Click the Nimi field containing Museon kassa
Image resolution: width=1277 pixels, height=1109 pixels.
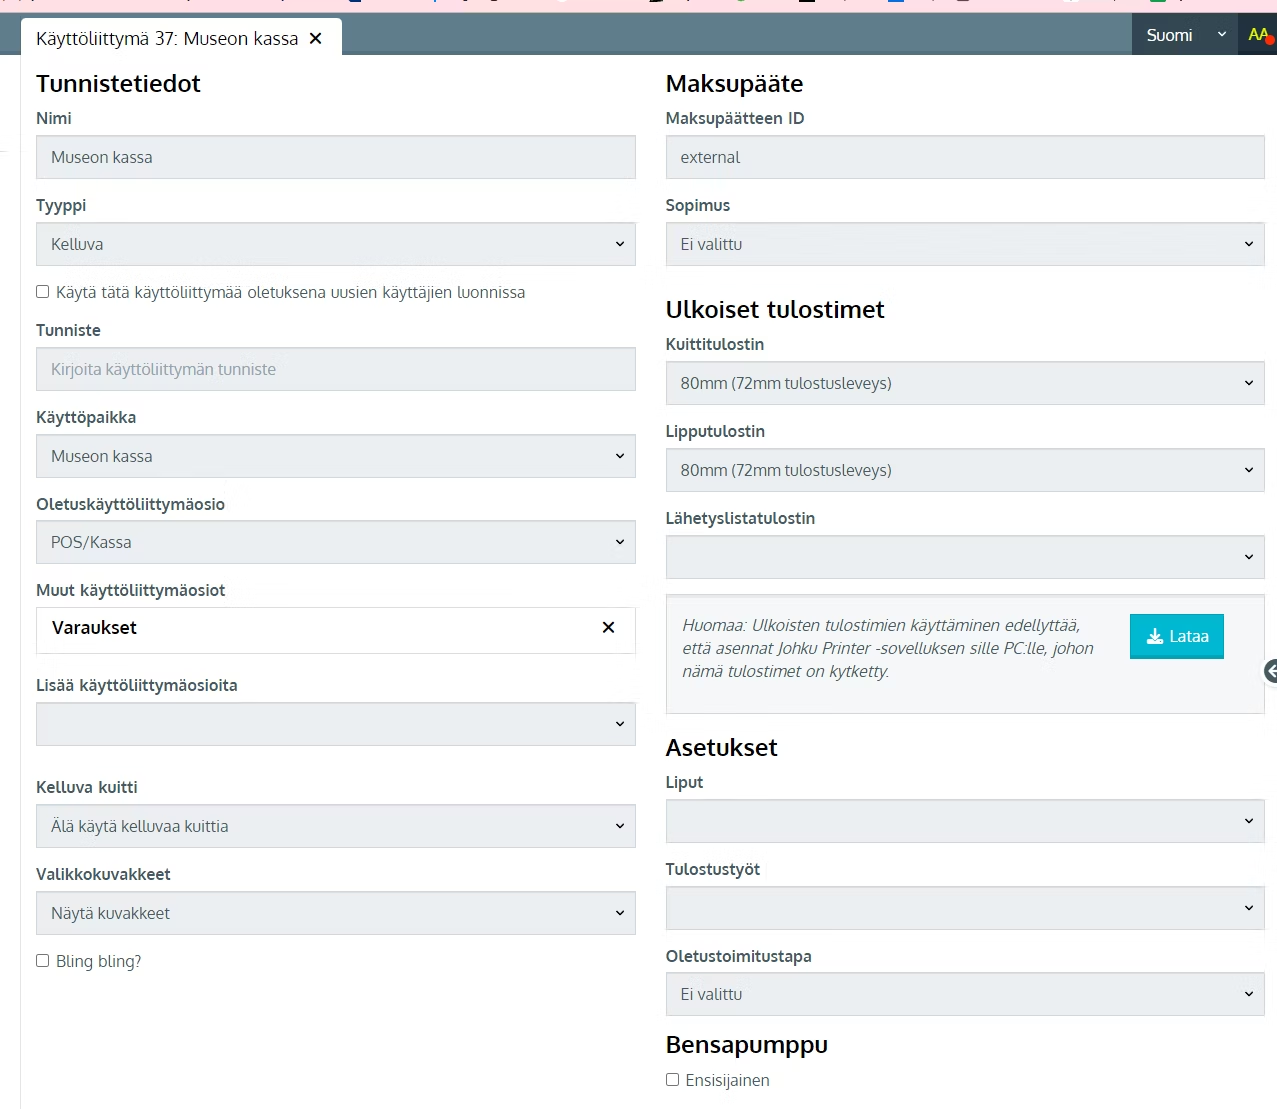tap(336, 157)
